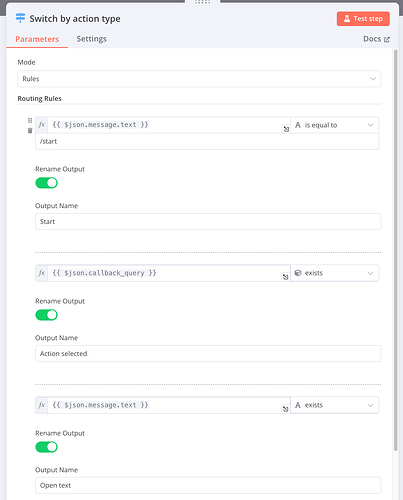The image size is (403, 500).
Task: Open the 'is equal to' operator dropdown
Action: [334, 125]
